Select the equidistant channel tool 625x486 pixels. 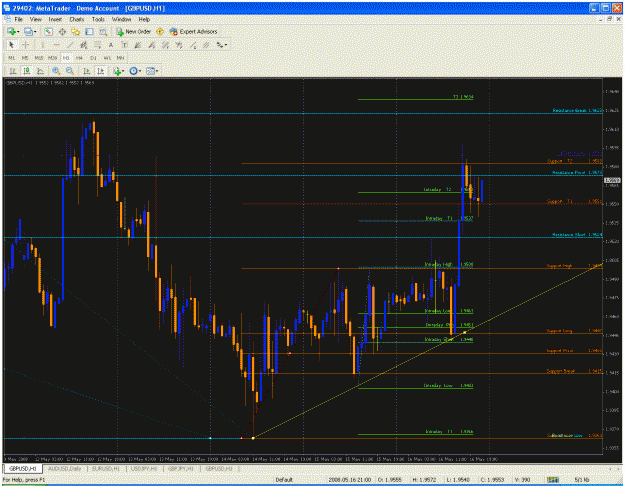pos(83,45)
